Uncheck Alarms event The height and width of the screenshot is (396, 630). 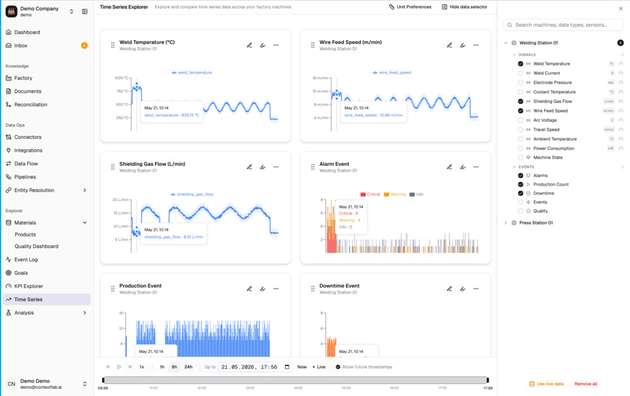point(520,176)
